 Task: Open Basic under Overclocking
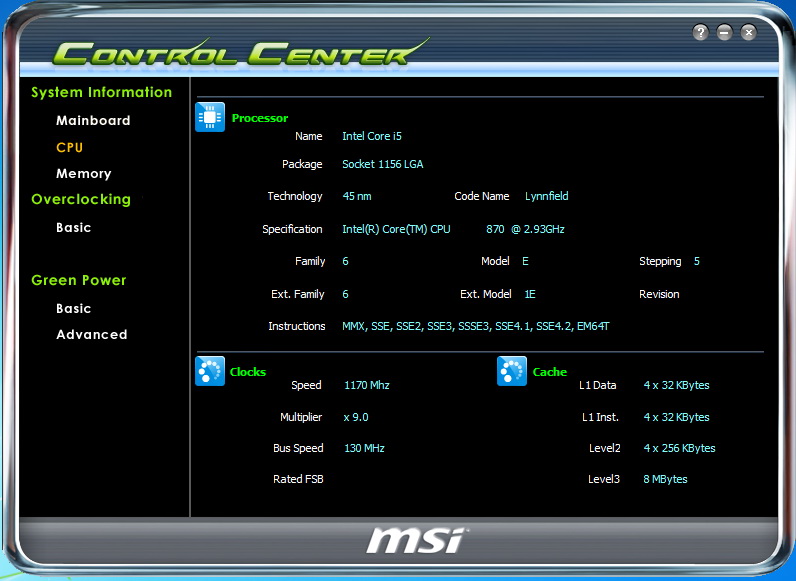pos(74,227)
